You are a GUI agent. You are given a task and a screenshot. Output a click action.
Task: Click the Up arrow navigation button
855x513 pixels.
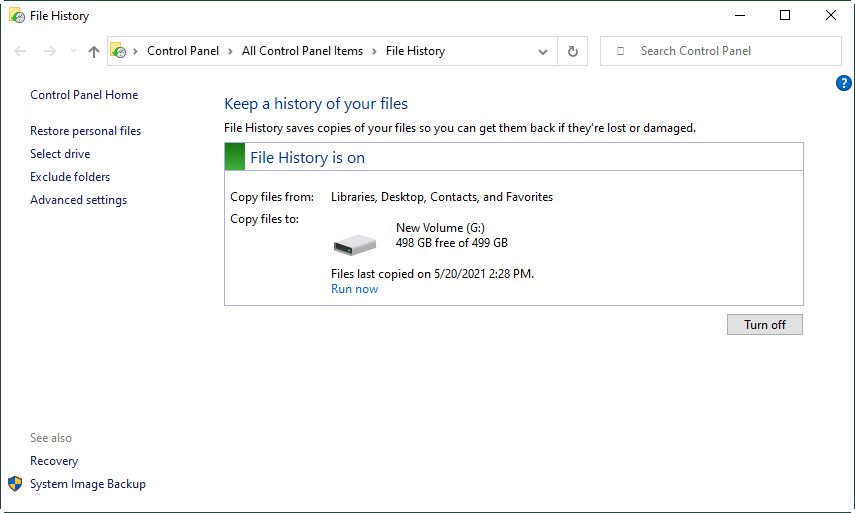pos(94,51)
